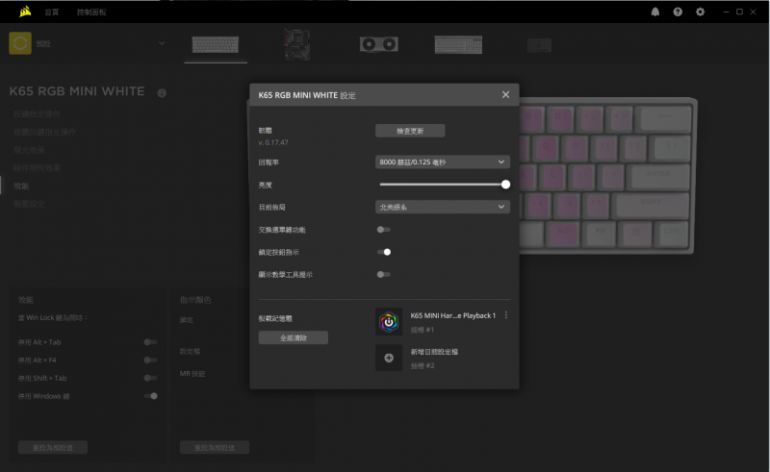Click the keyboard preview Enter key

pyautogui.click(x=658, y=177)
